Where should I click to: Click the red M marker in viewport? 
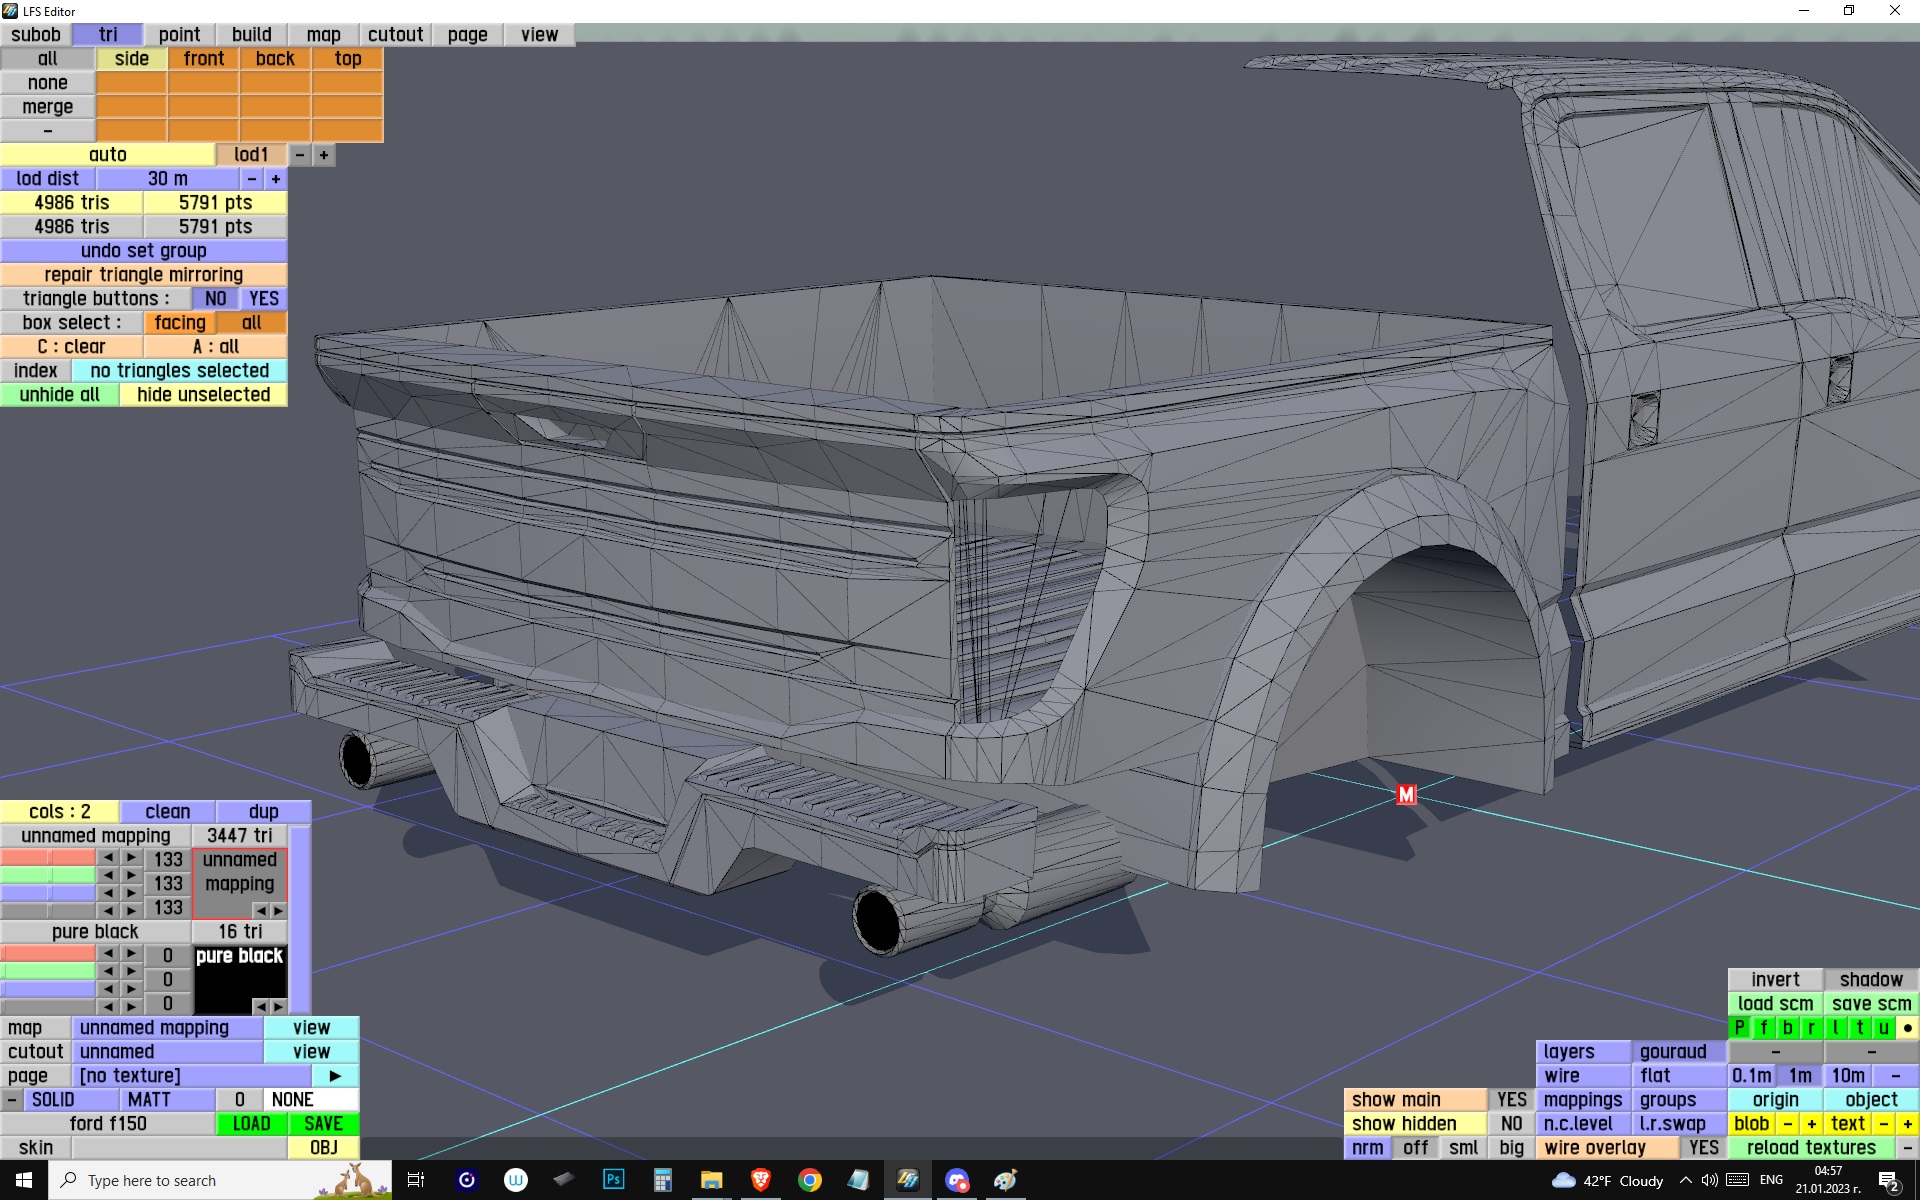click(x=1406, y=795)
